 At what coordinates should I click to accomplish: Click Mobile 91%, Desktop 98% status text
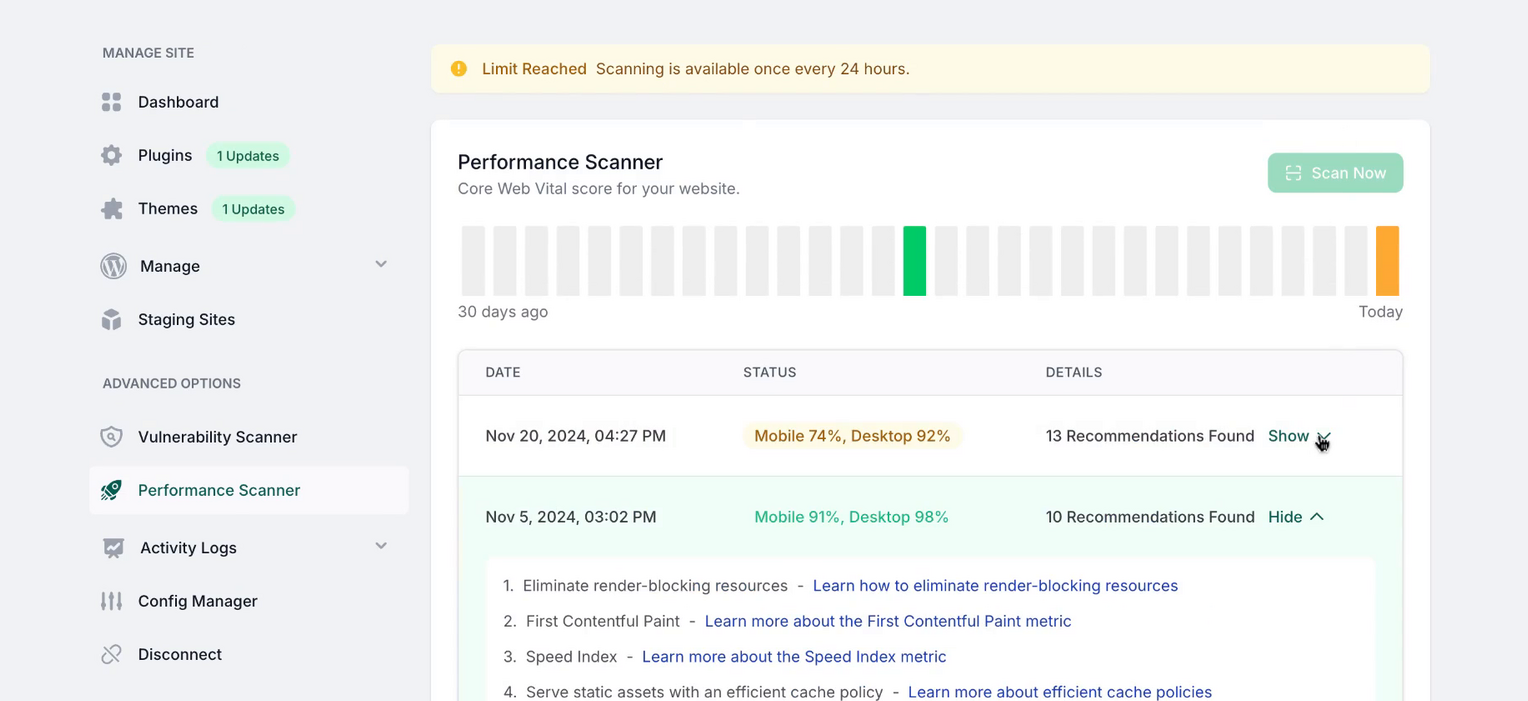click(851, 517)
